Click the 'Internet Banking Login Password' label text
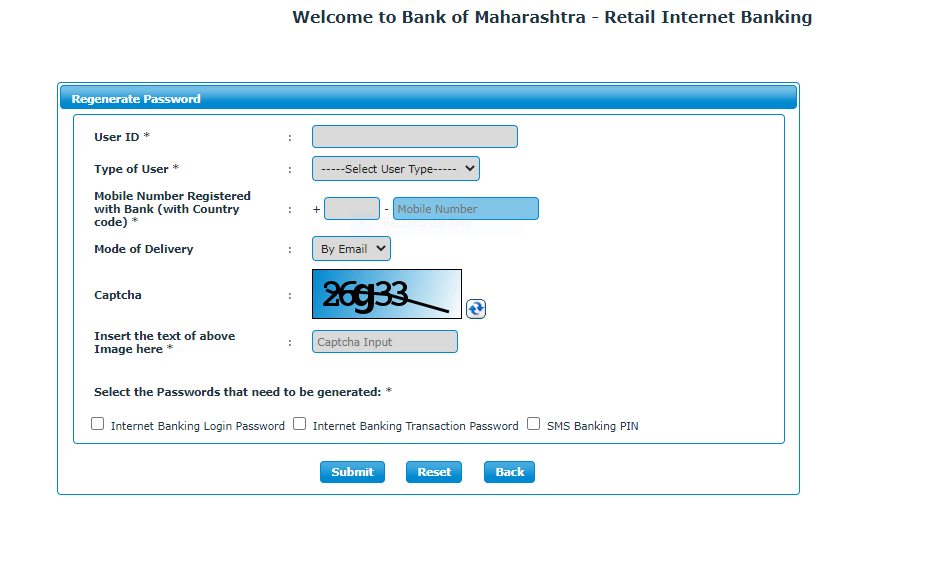929x566 pixels. click(198, 426)
